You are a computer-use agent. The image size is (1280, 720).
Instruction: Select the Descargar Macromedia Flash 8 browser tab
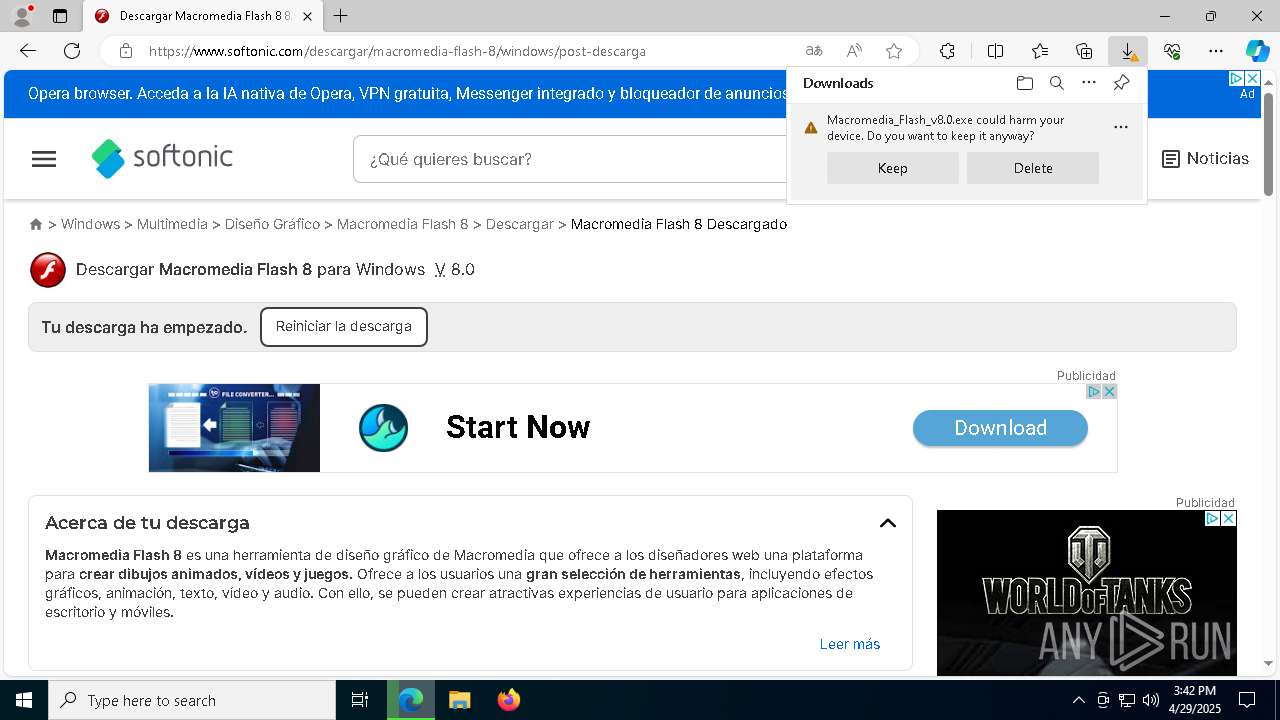(204, 16)
